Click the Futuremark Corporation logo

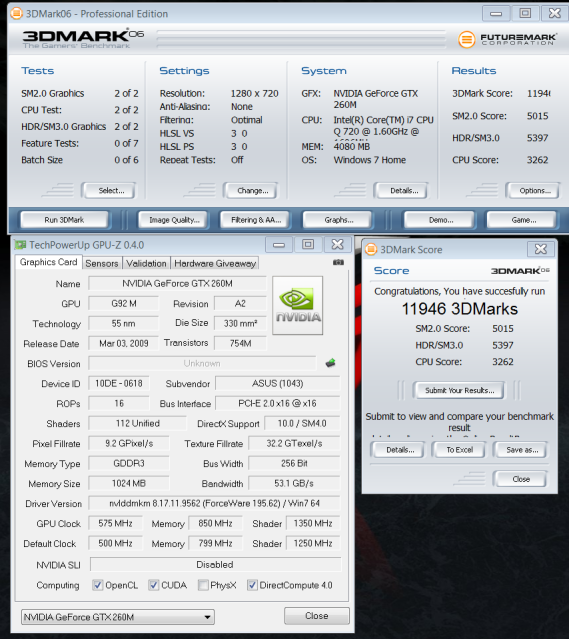[507, 40]
